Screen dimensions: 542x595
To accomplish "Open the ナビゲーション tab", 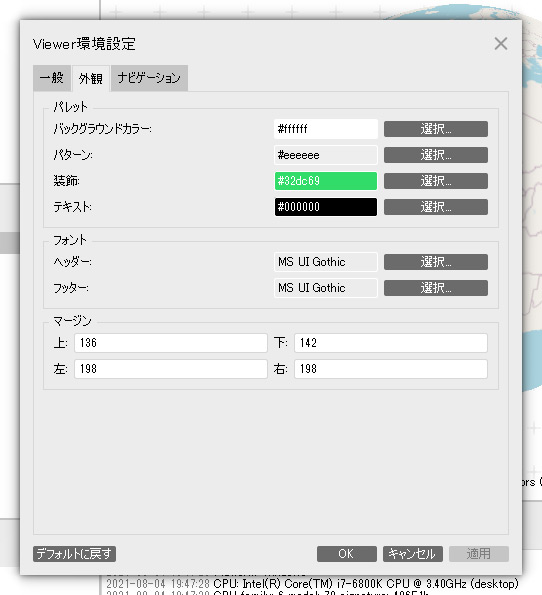I will [x=149, y=78].
